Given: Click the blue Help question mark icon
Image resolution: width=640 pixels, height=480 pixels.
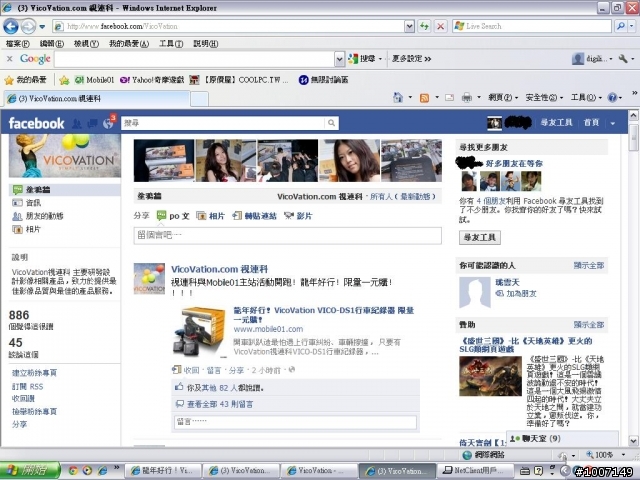Looking at the screenshot, I should 612,98.
